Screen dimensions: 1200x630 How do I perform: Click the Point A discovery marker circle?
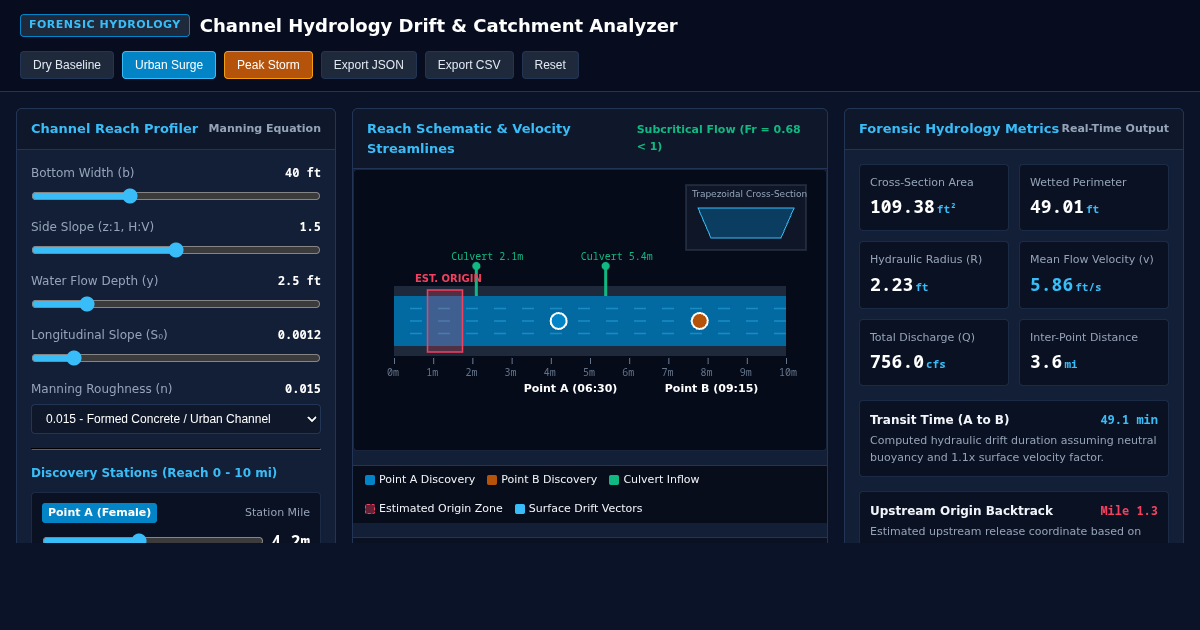pyautogui.click(x=559, y=321)
